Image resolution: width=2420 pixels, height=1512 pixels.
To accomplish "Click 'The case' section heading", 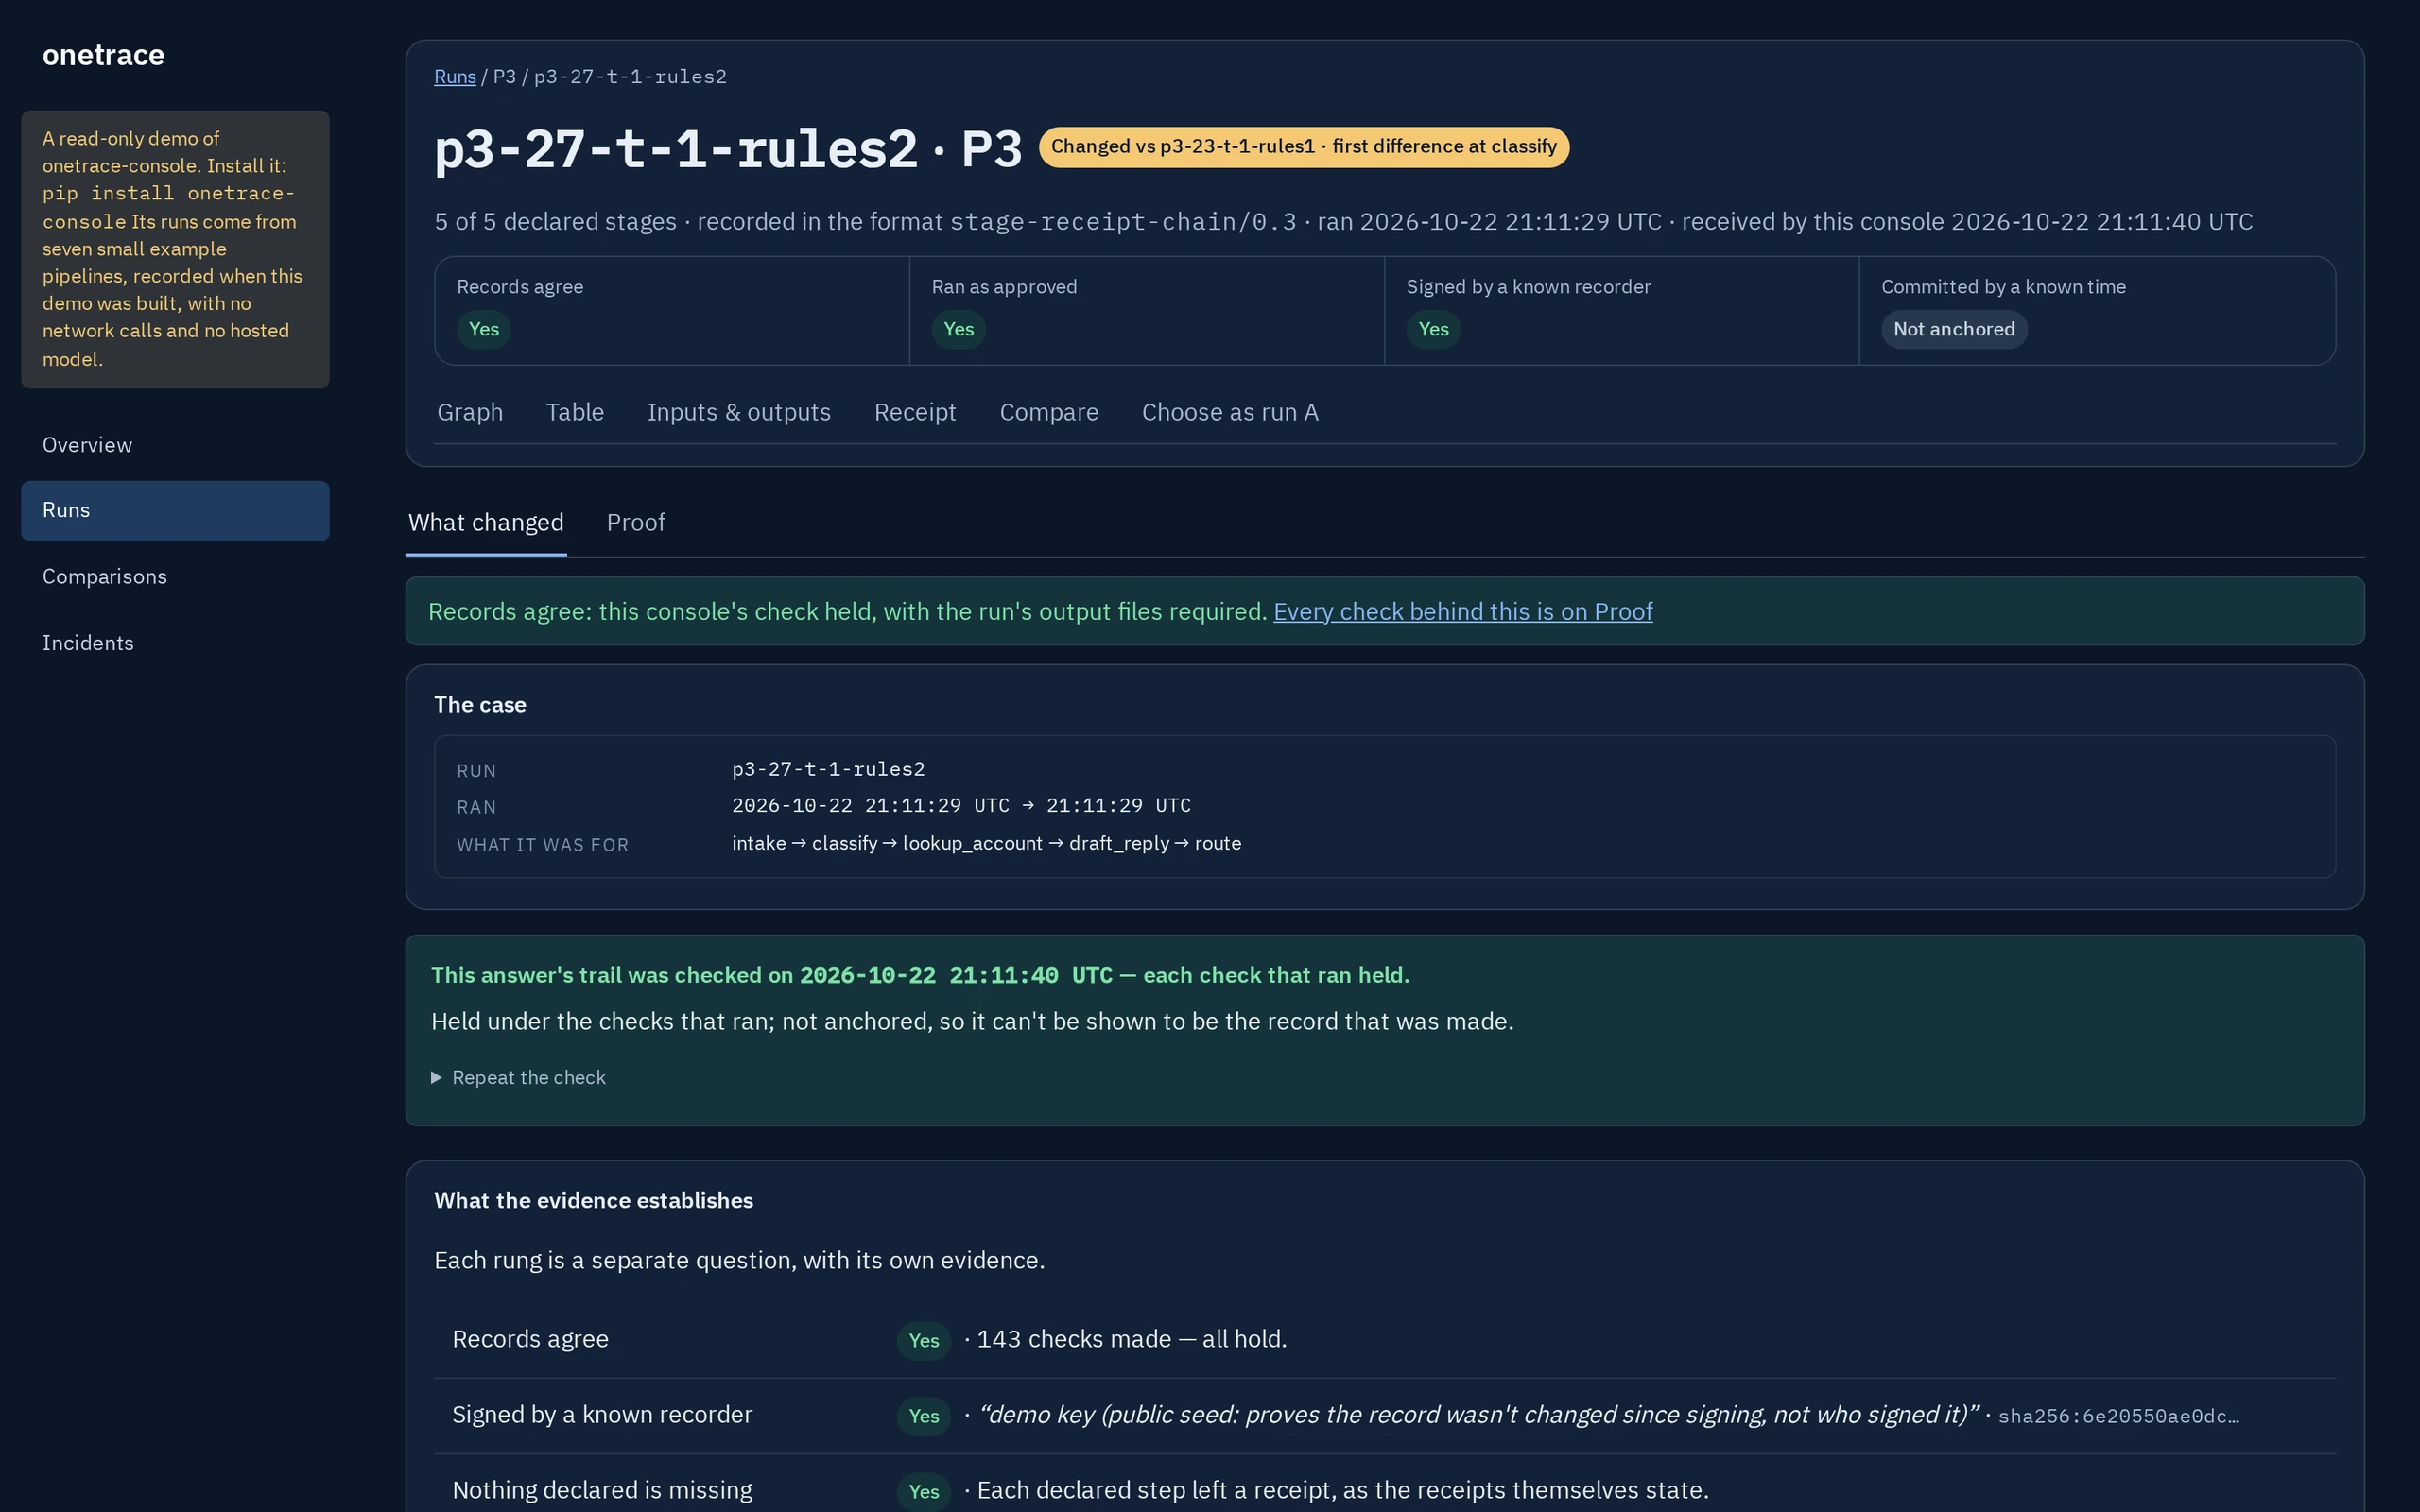I will [x=480, y=705].
